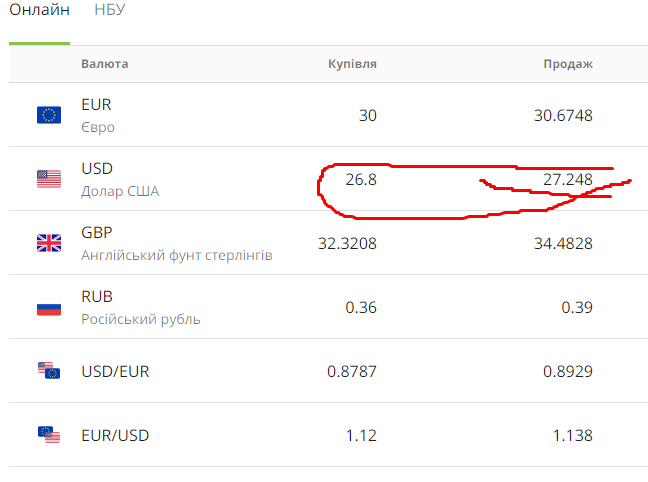Click the EUR/USD paired flags icon

(x=49, y=434)
